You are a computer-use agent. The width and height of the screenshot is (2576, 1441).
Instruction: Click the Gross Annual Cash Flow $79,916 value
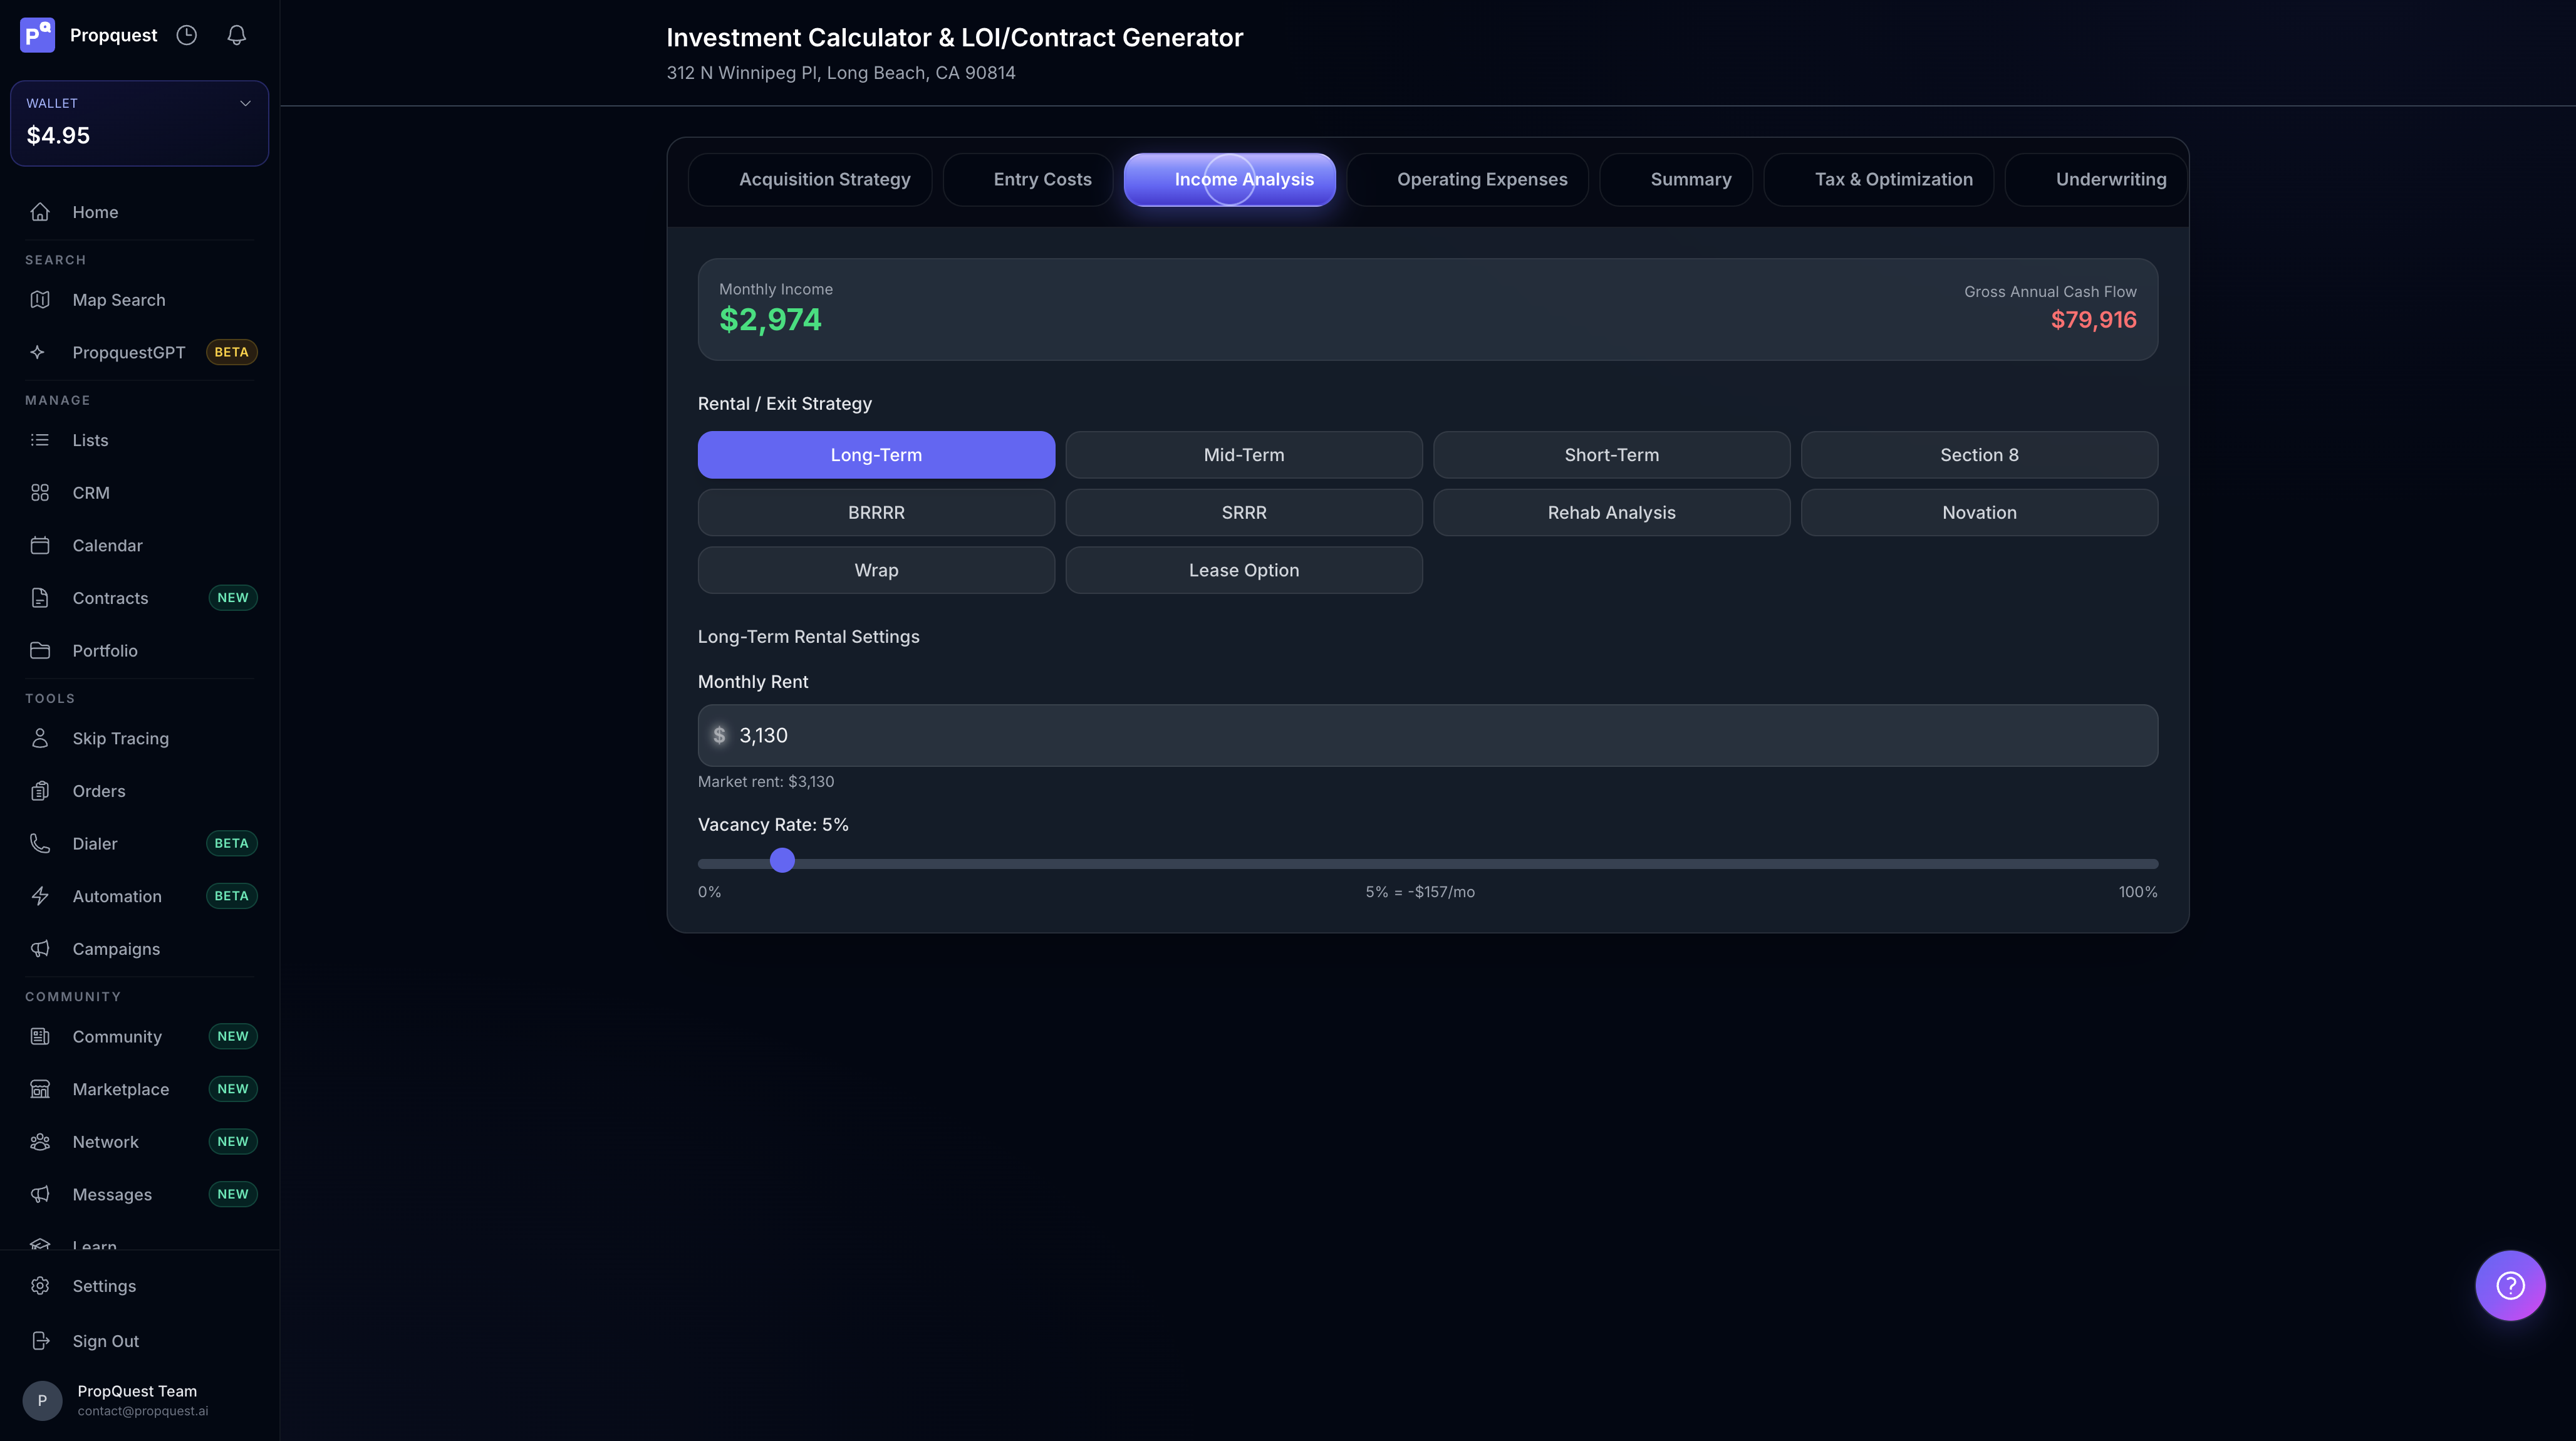tap(2094, 320)
